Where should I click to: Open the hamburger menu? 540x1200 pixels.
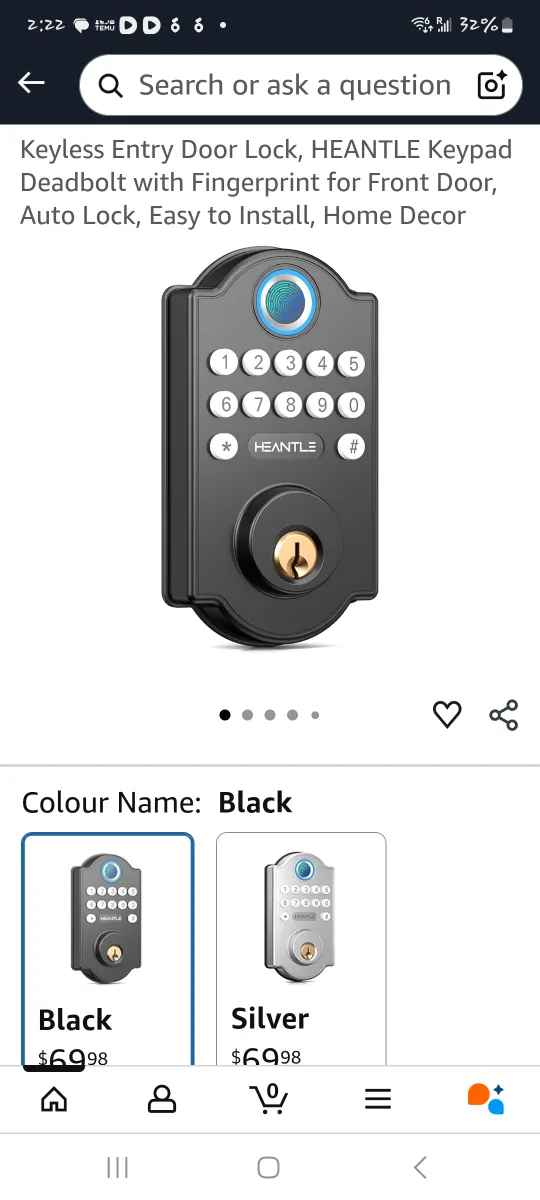tap(377, 1099)
